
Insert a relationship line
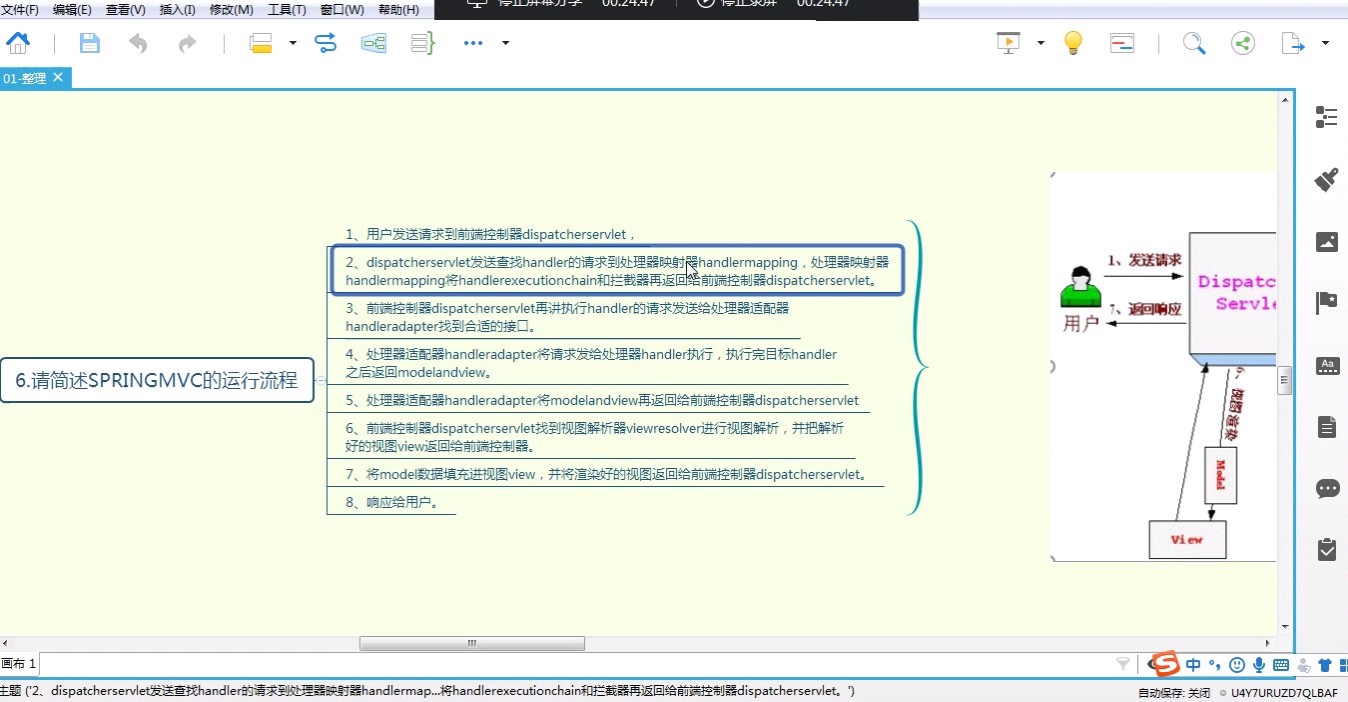[x=326, y=43]
